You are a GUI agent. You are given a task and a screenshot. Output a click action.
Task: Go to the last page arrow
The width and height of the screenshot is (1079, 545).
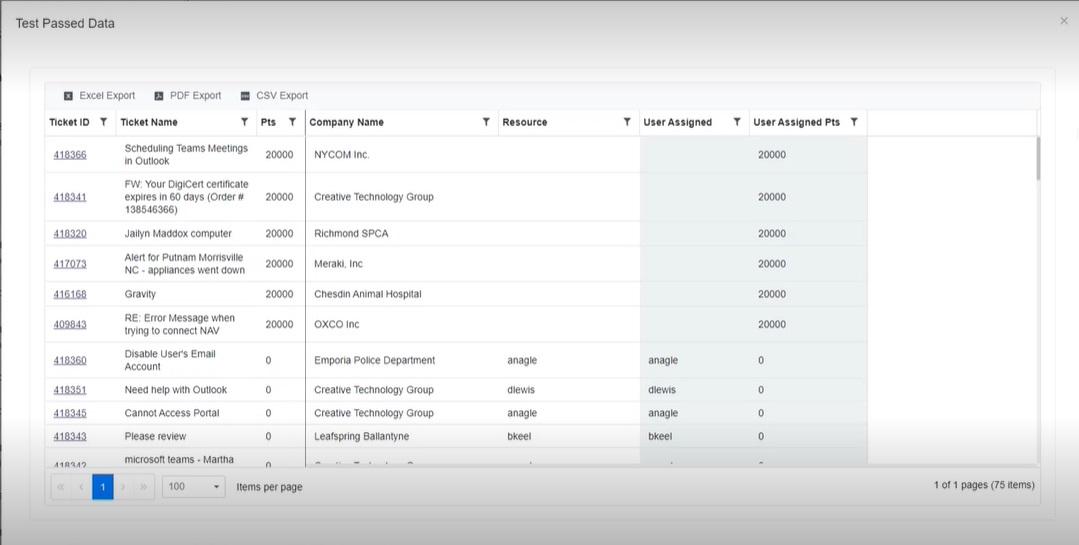144,487
